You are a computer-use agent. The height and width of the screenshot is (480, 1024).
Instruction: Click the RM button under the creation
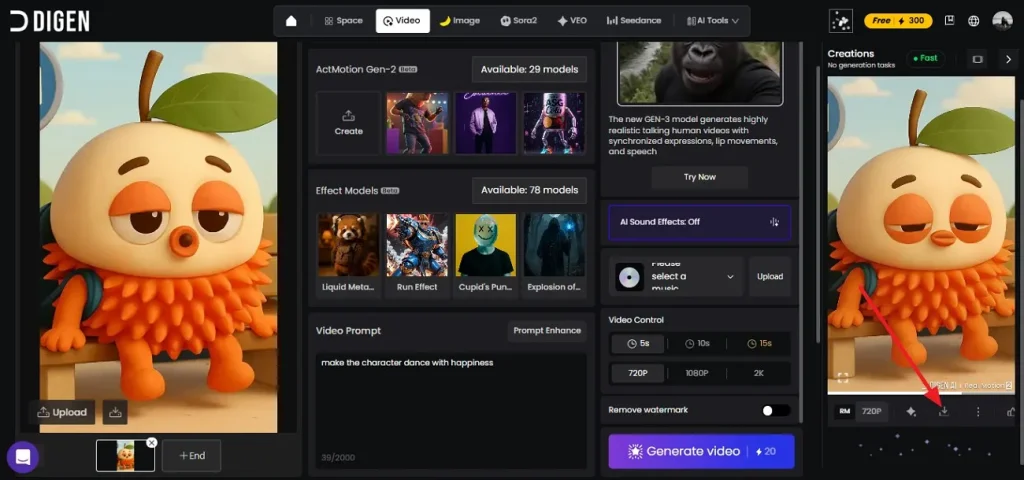(844, 411)
